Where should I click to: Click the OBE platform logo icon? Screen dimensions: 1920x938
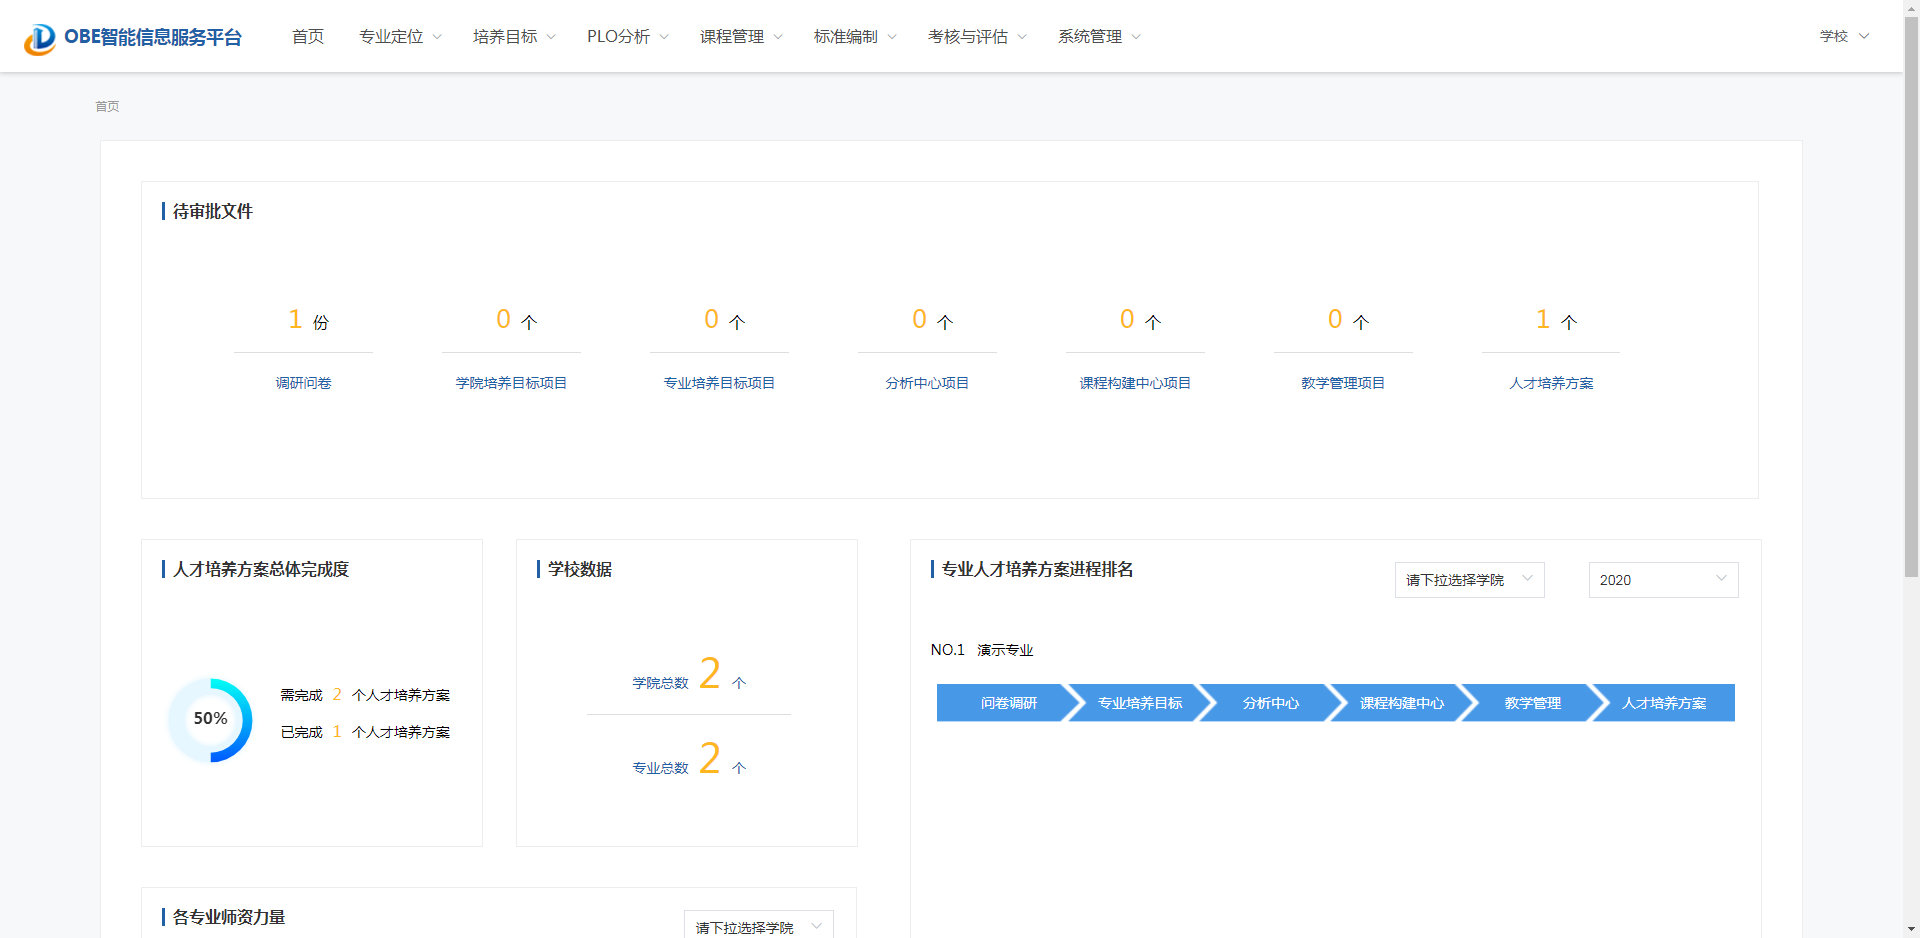coord(40,38)
